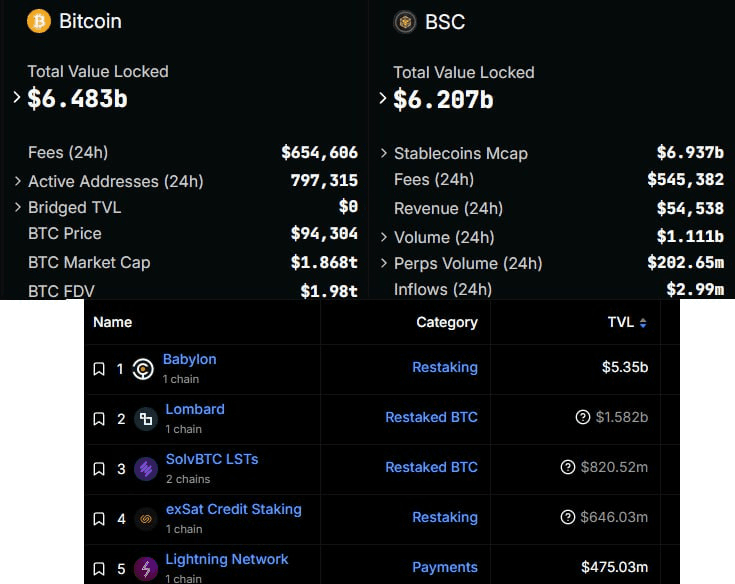Select the BSC Fees value $545,382
Screen dimensions: 735x584
click(x=686, y=179)
